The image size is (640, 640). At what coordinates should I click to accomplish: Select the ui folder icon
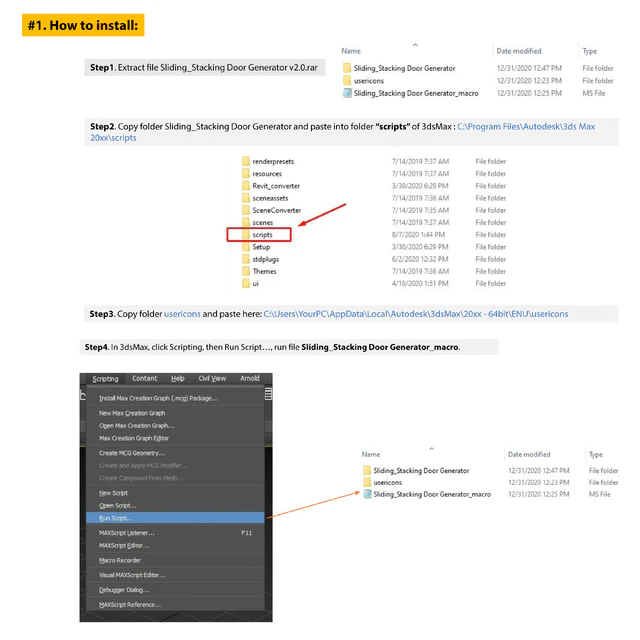click(x=245, y=284)
